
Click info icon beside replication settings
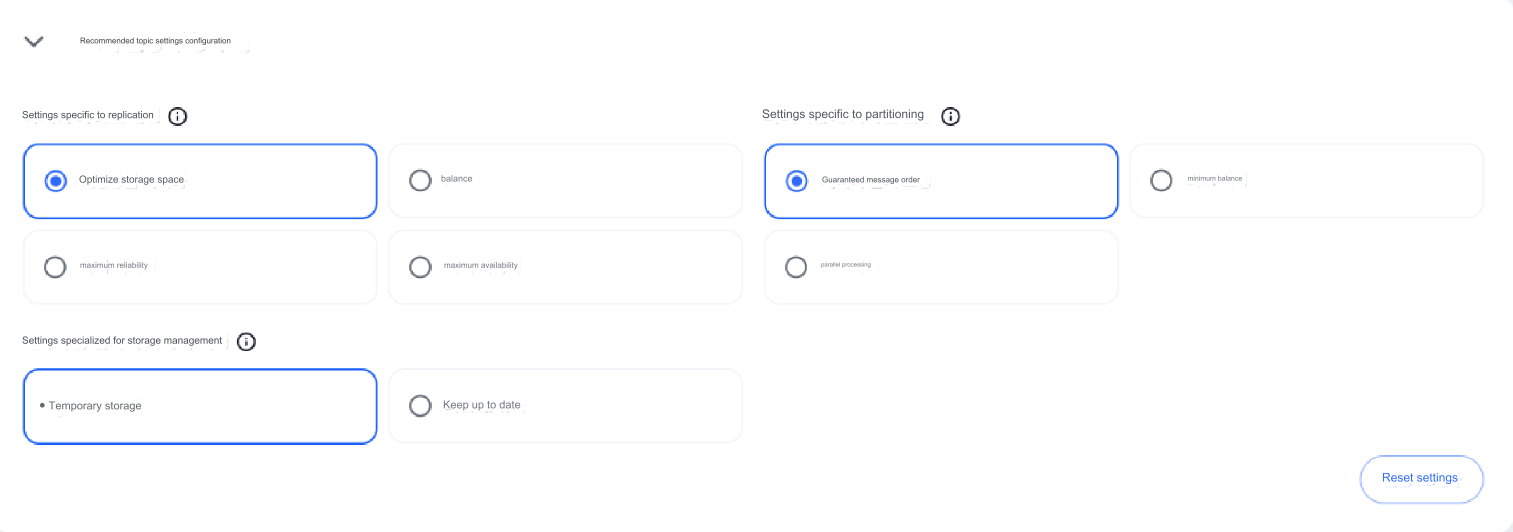point(178,116)
